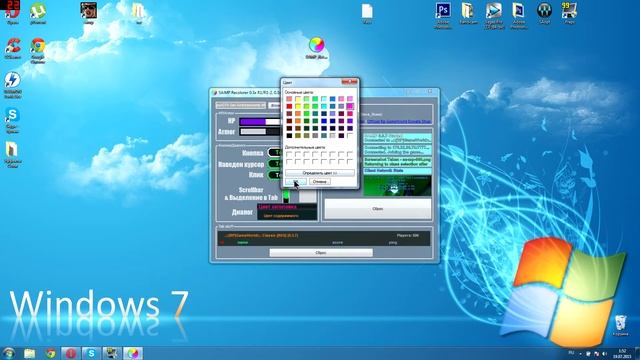
Task: Open the Google Chrome desktop shortcut
Action: [x=38, y=50]
